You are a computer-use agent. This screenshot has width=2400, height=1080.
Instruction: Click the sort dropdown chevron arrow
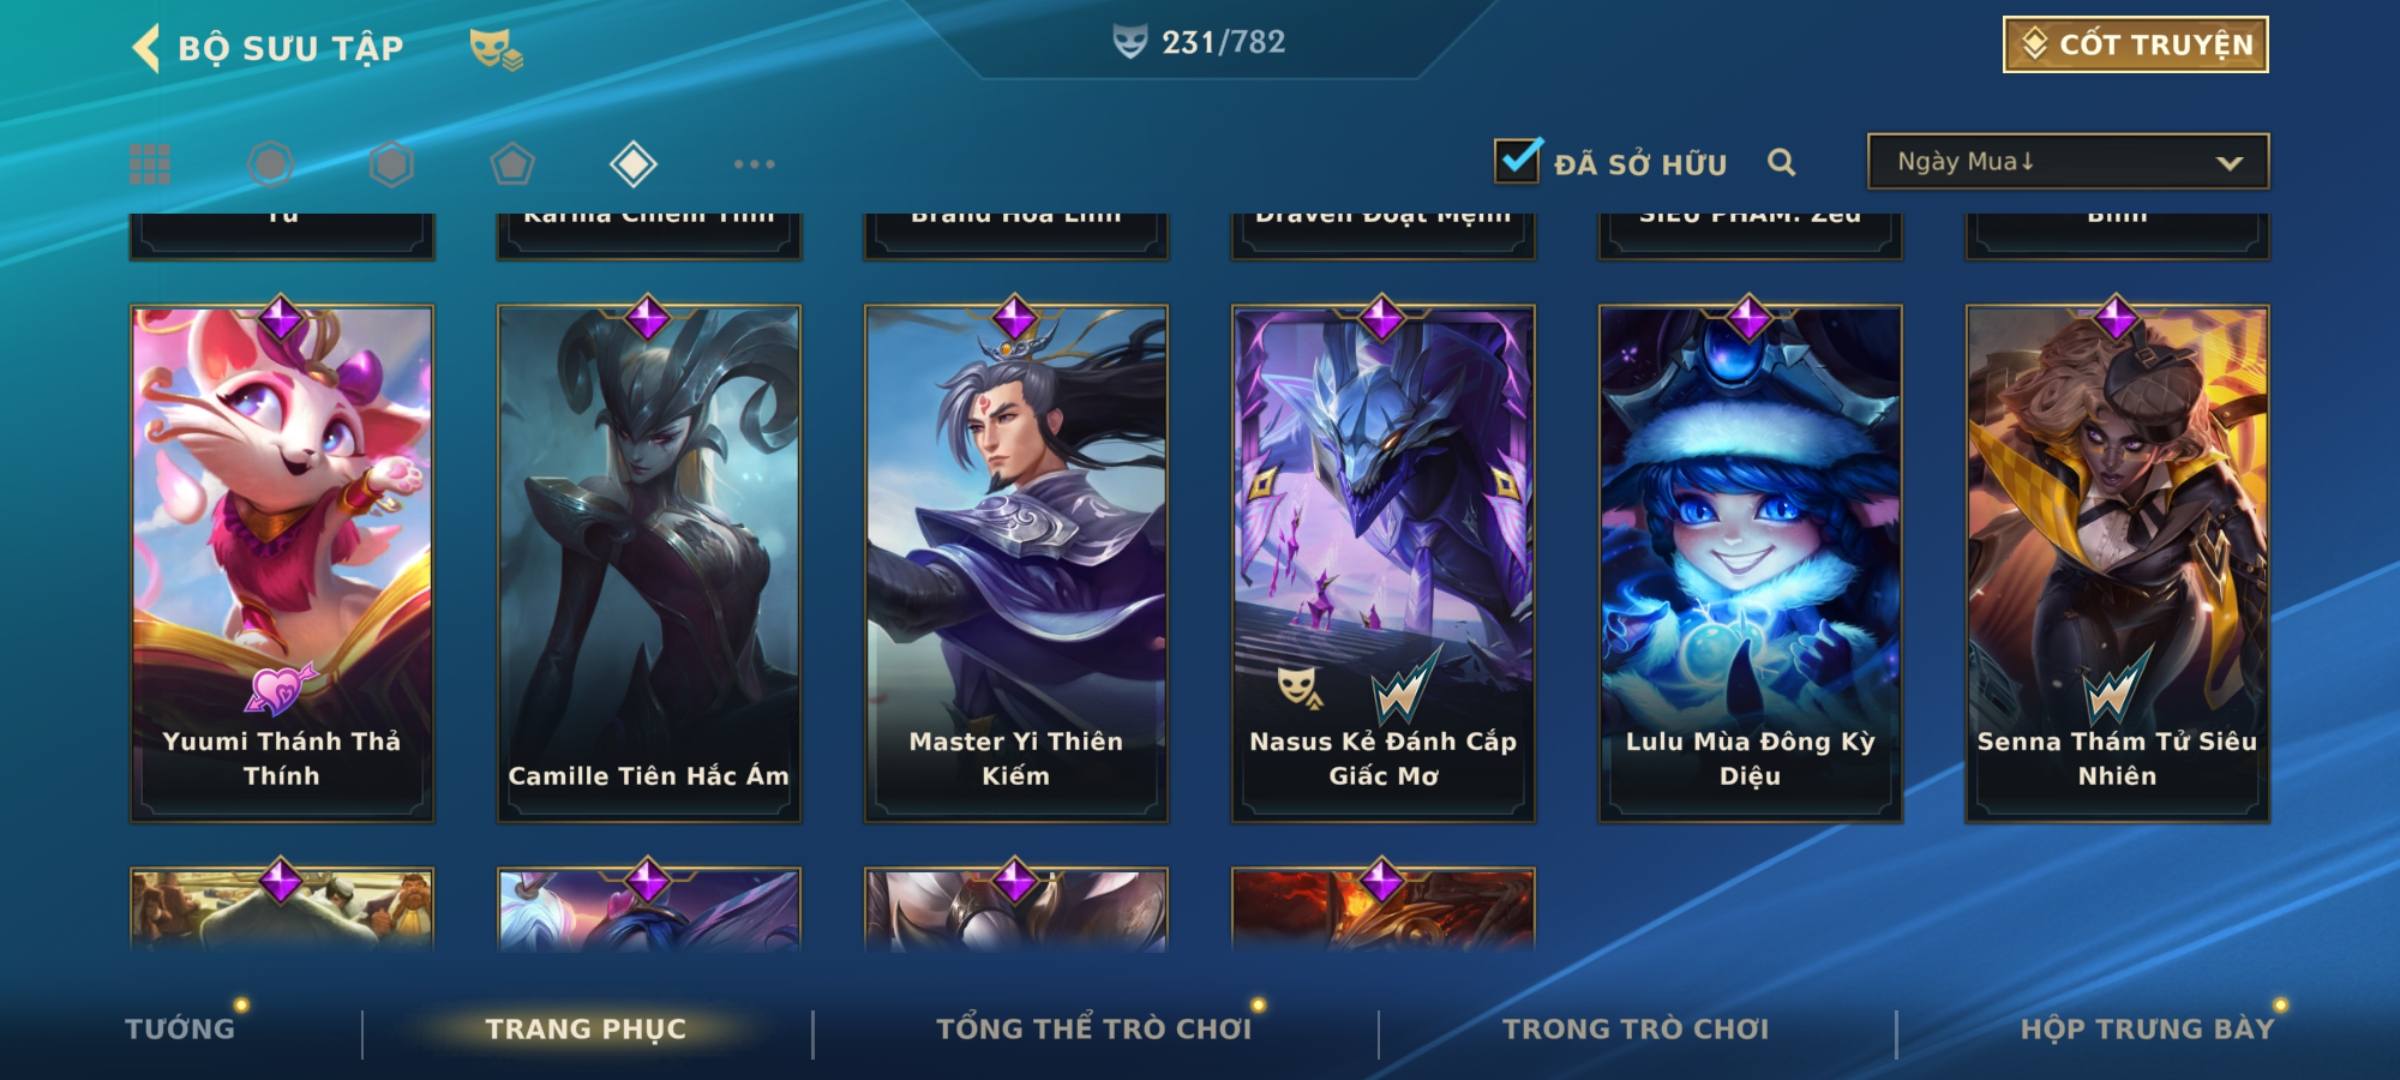2229,163
